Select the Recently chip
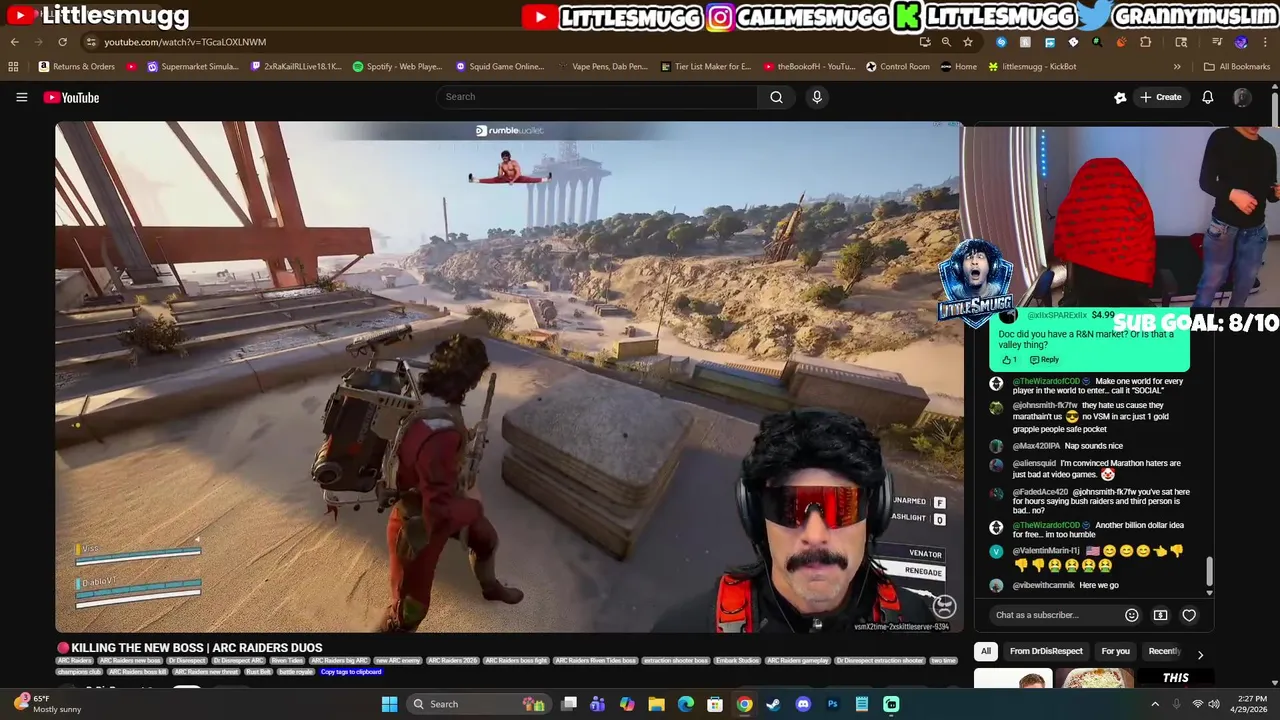This screenshot has height=720, width=1280. pyautogui.click(x=1164, y=651)
